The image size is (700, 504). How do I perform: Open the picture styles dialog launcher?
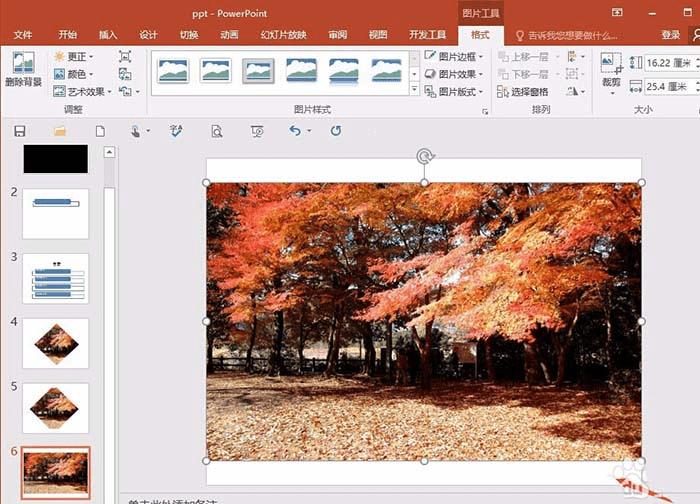[x=485, y=111]
